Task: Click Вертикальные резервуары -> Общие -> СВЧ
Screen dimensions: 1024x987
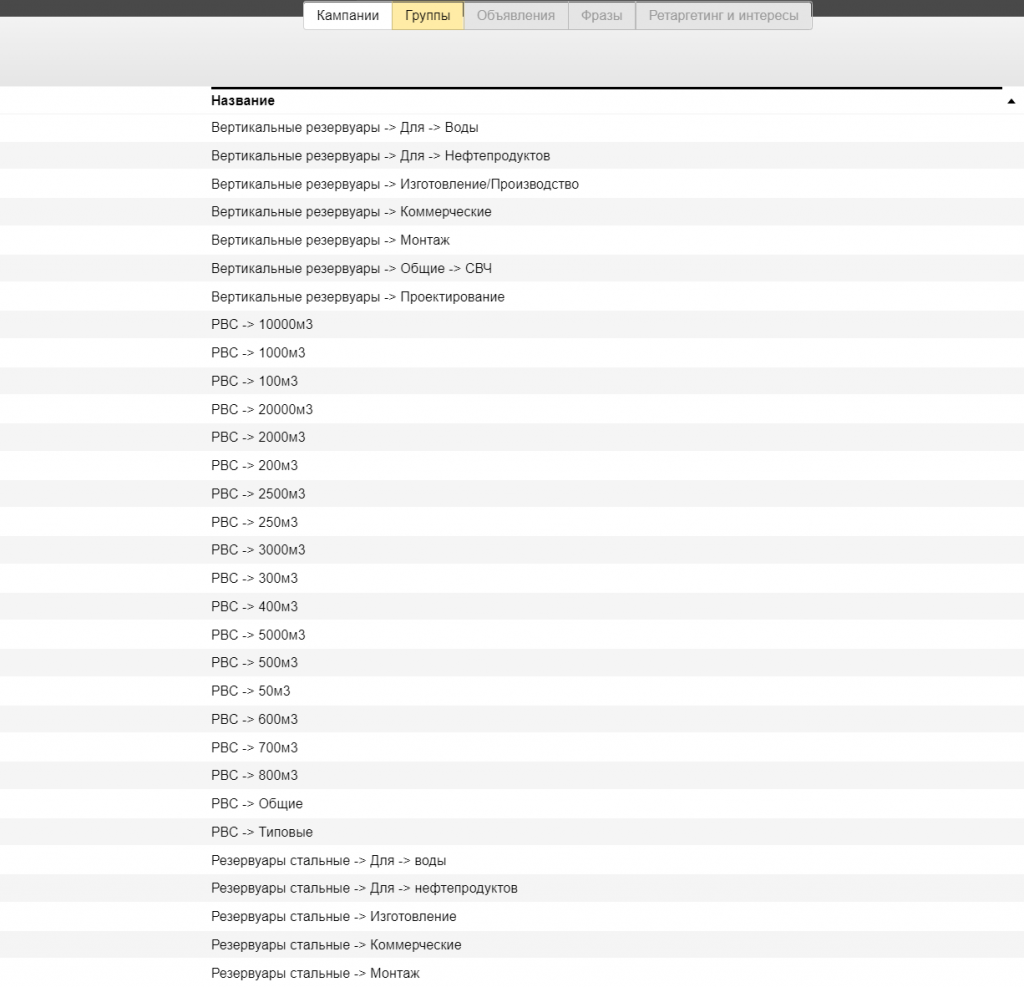Action: coord(351,269)
